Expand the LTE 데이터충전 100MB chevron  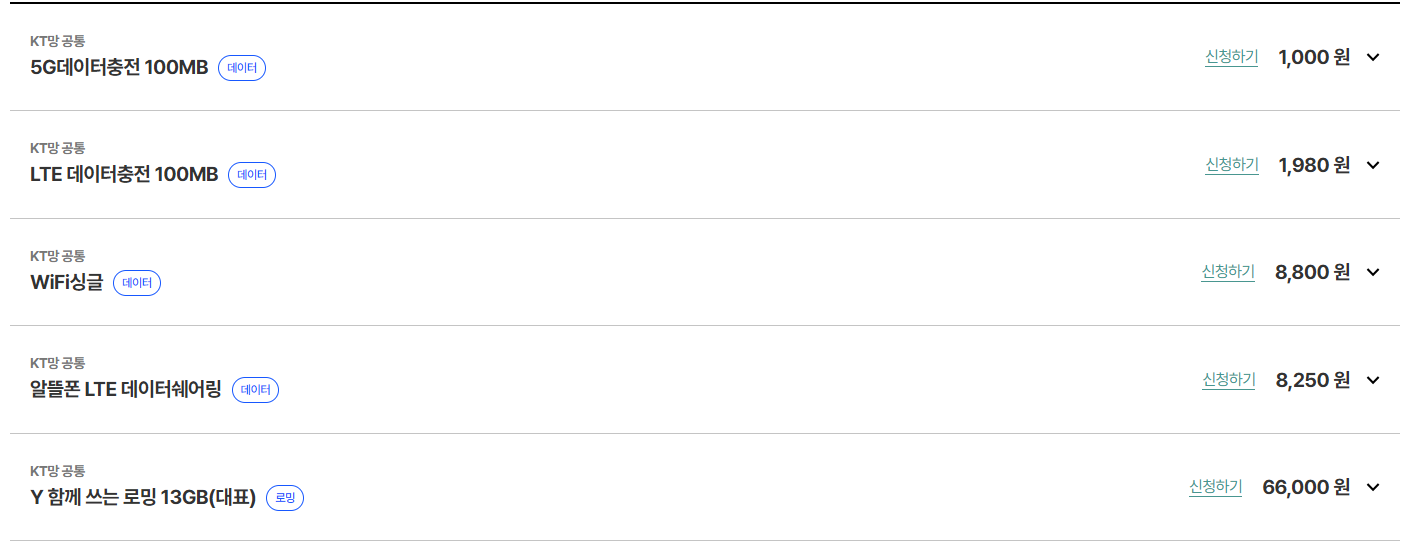(x=1372, y=165)
